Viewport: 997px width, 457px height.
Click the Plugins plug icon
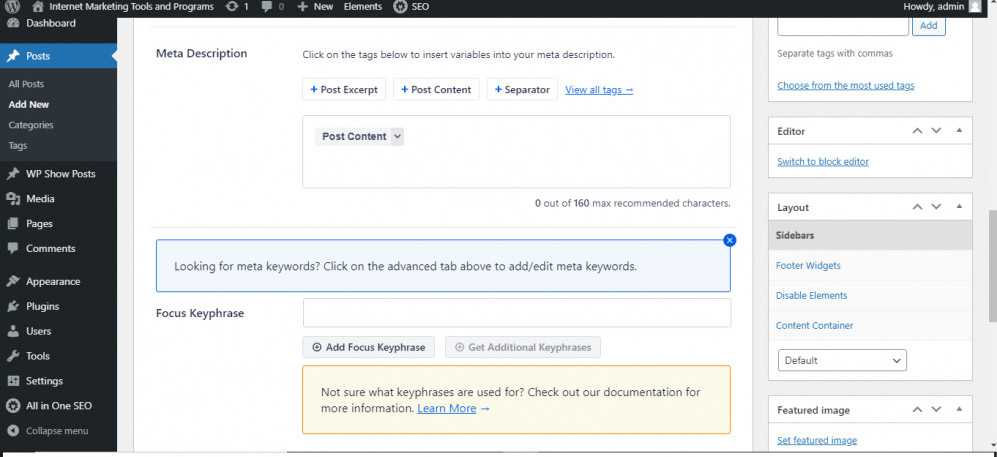pyautogui.click(x=13, y=306)
